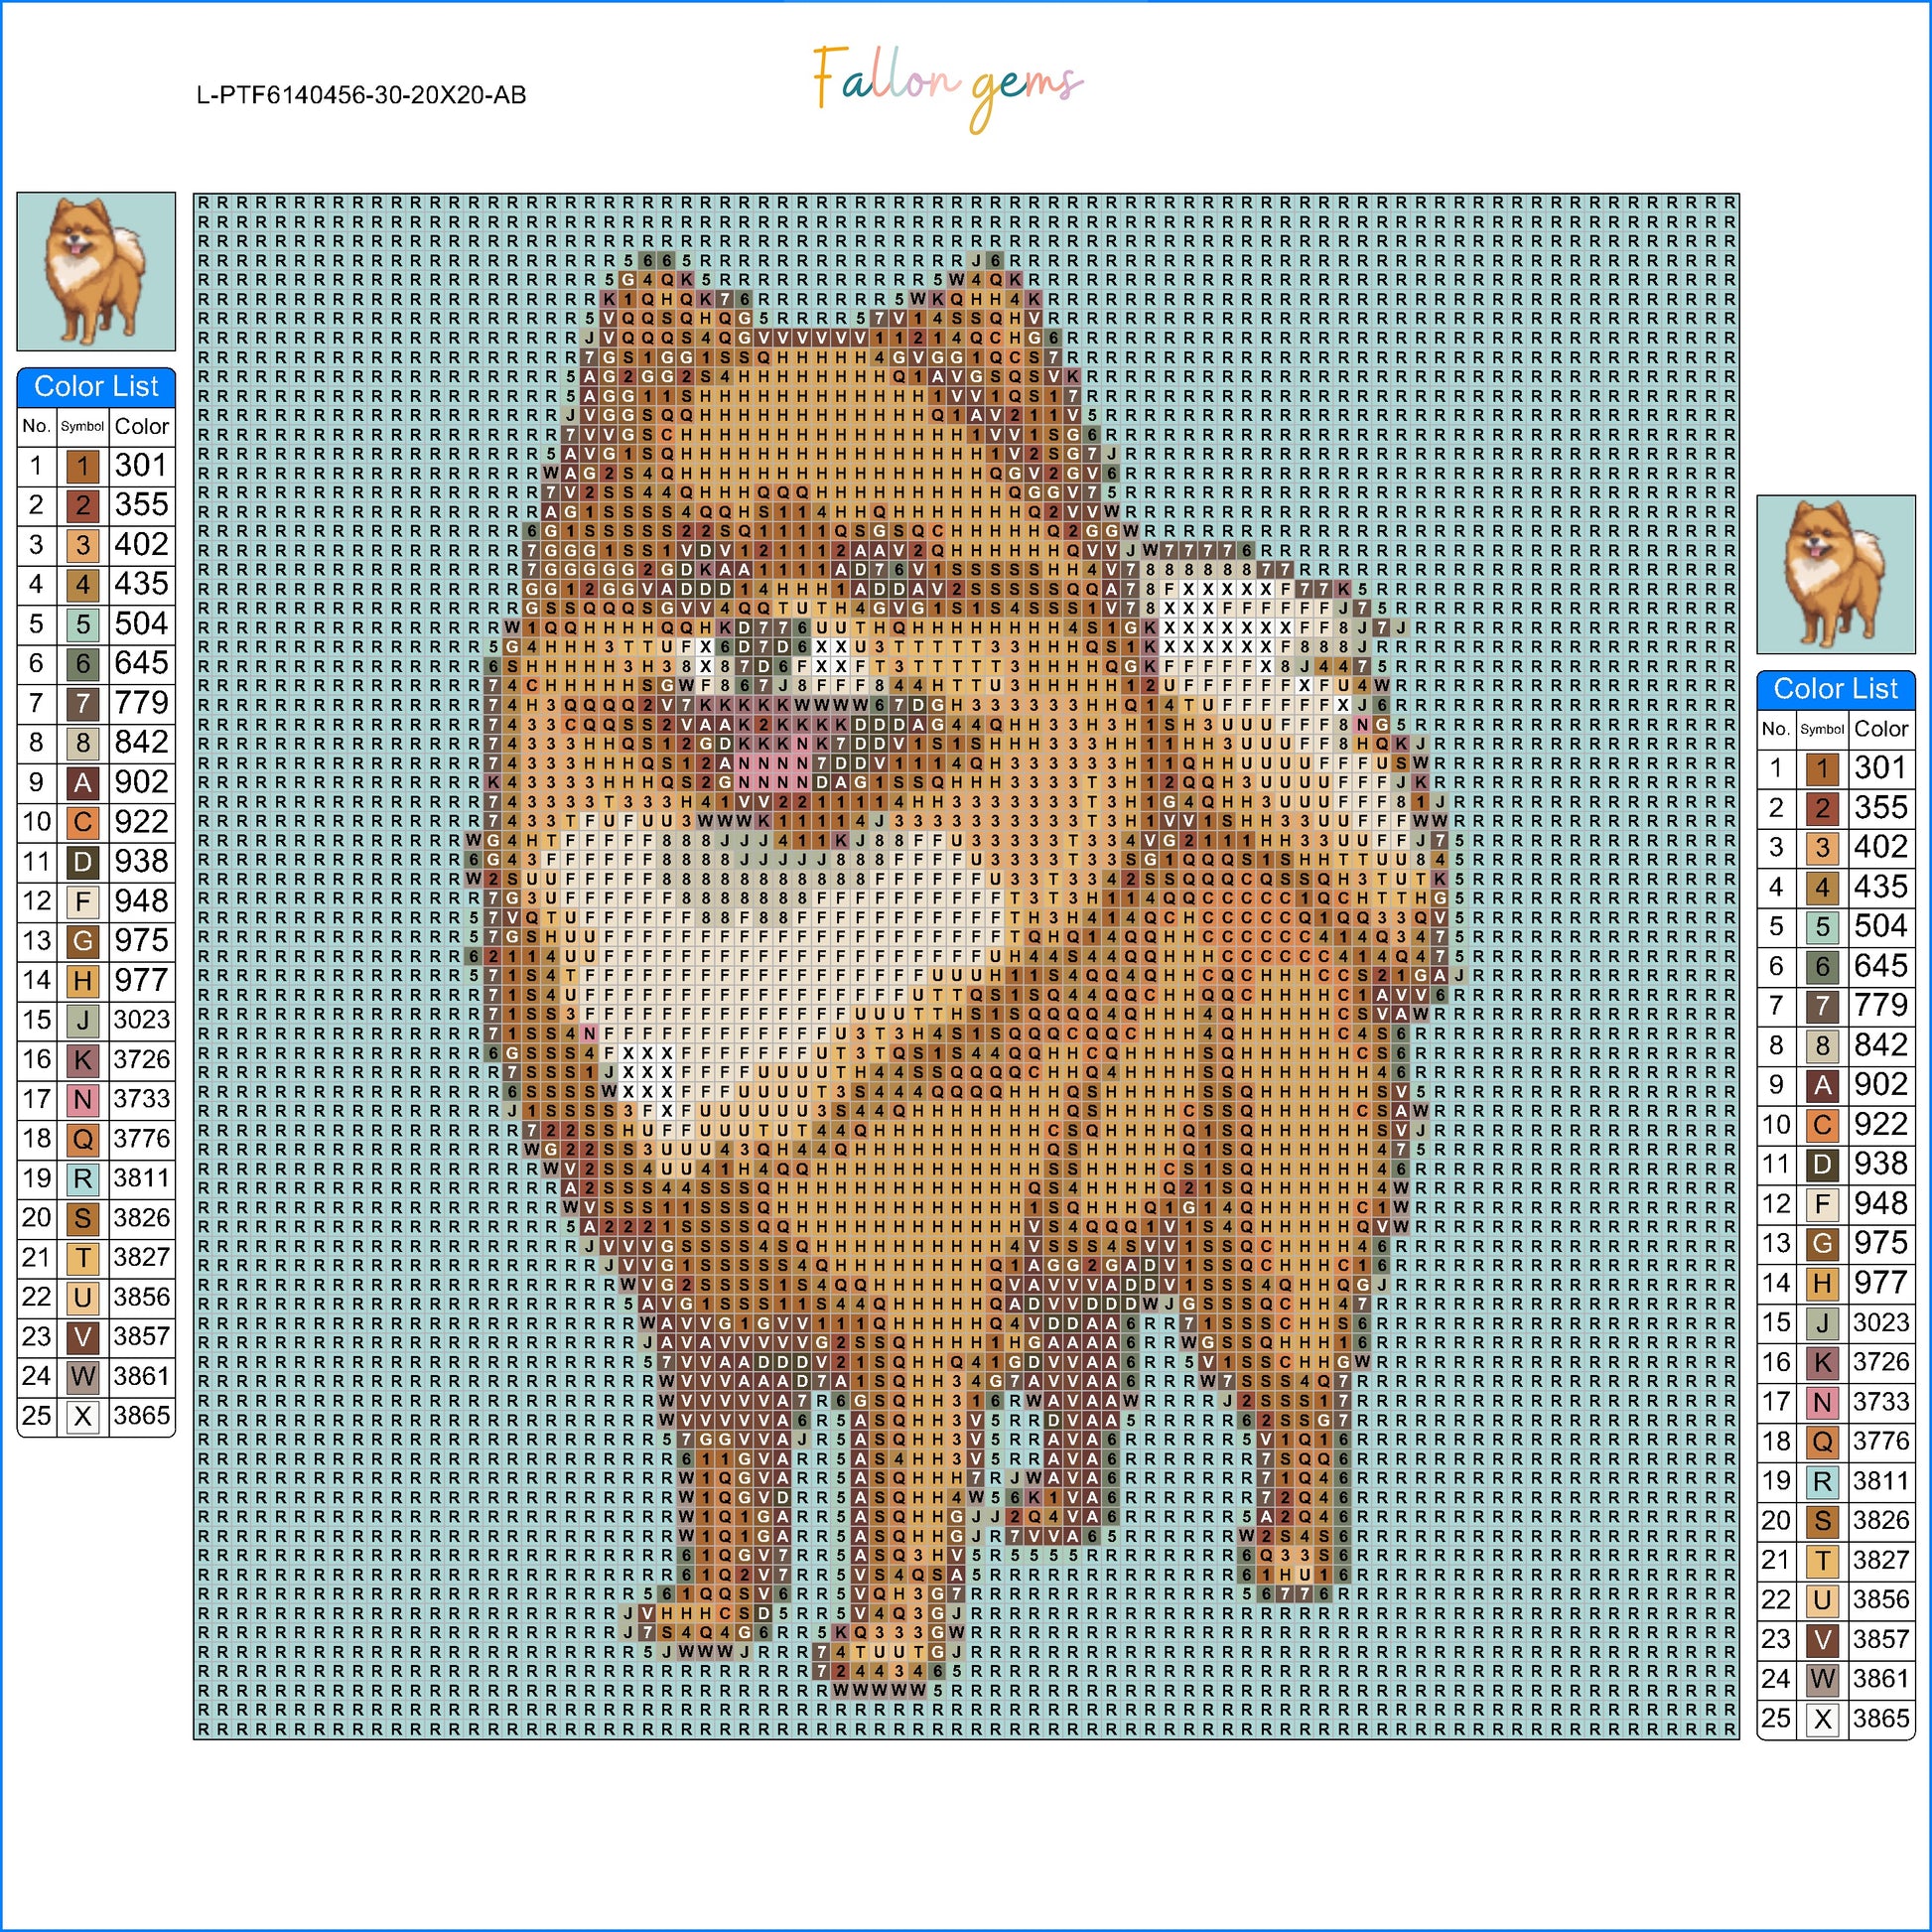Click the Color column header in right list
This screenshot has width=1932, height=1932.
click(x=1880, y=729)
